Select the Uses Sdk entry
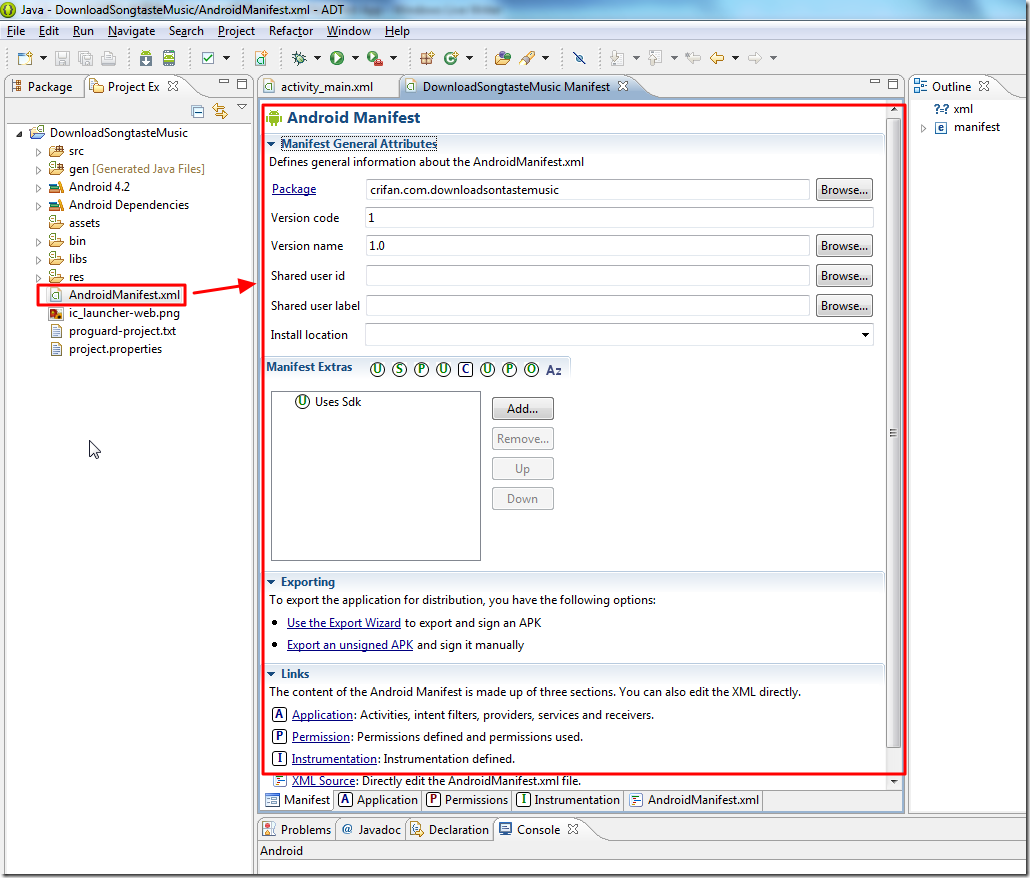 pyautogui.click(x=338, y=402)
